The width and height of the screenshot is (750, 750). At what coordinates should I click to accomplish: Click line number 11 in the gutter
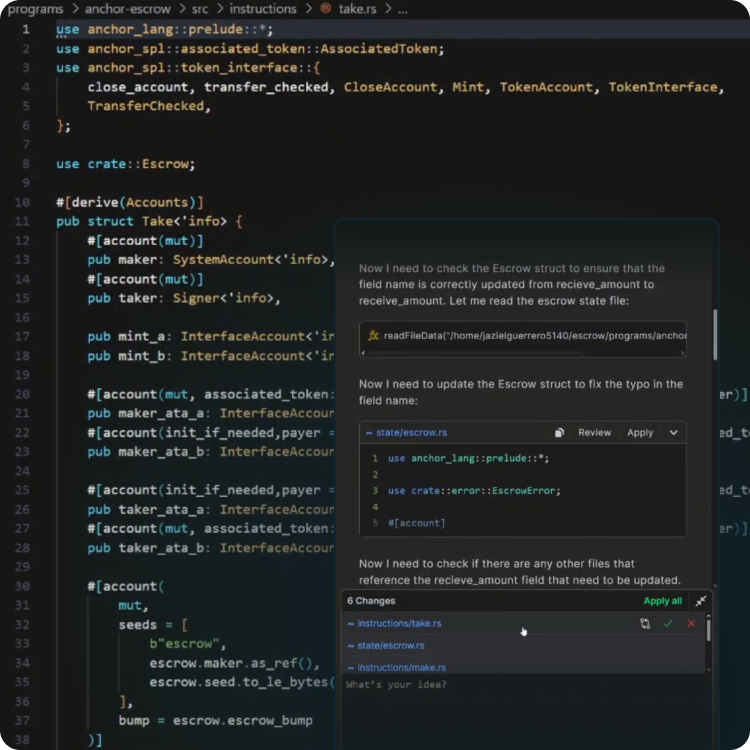click(x=22, y=221)
